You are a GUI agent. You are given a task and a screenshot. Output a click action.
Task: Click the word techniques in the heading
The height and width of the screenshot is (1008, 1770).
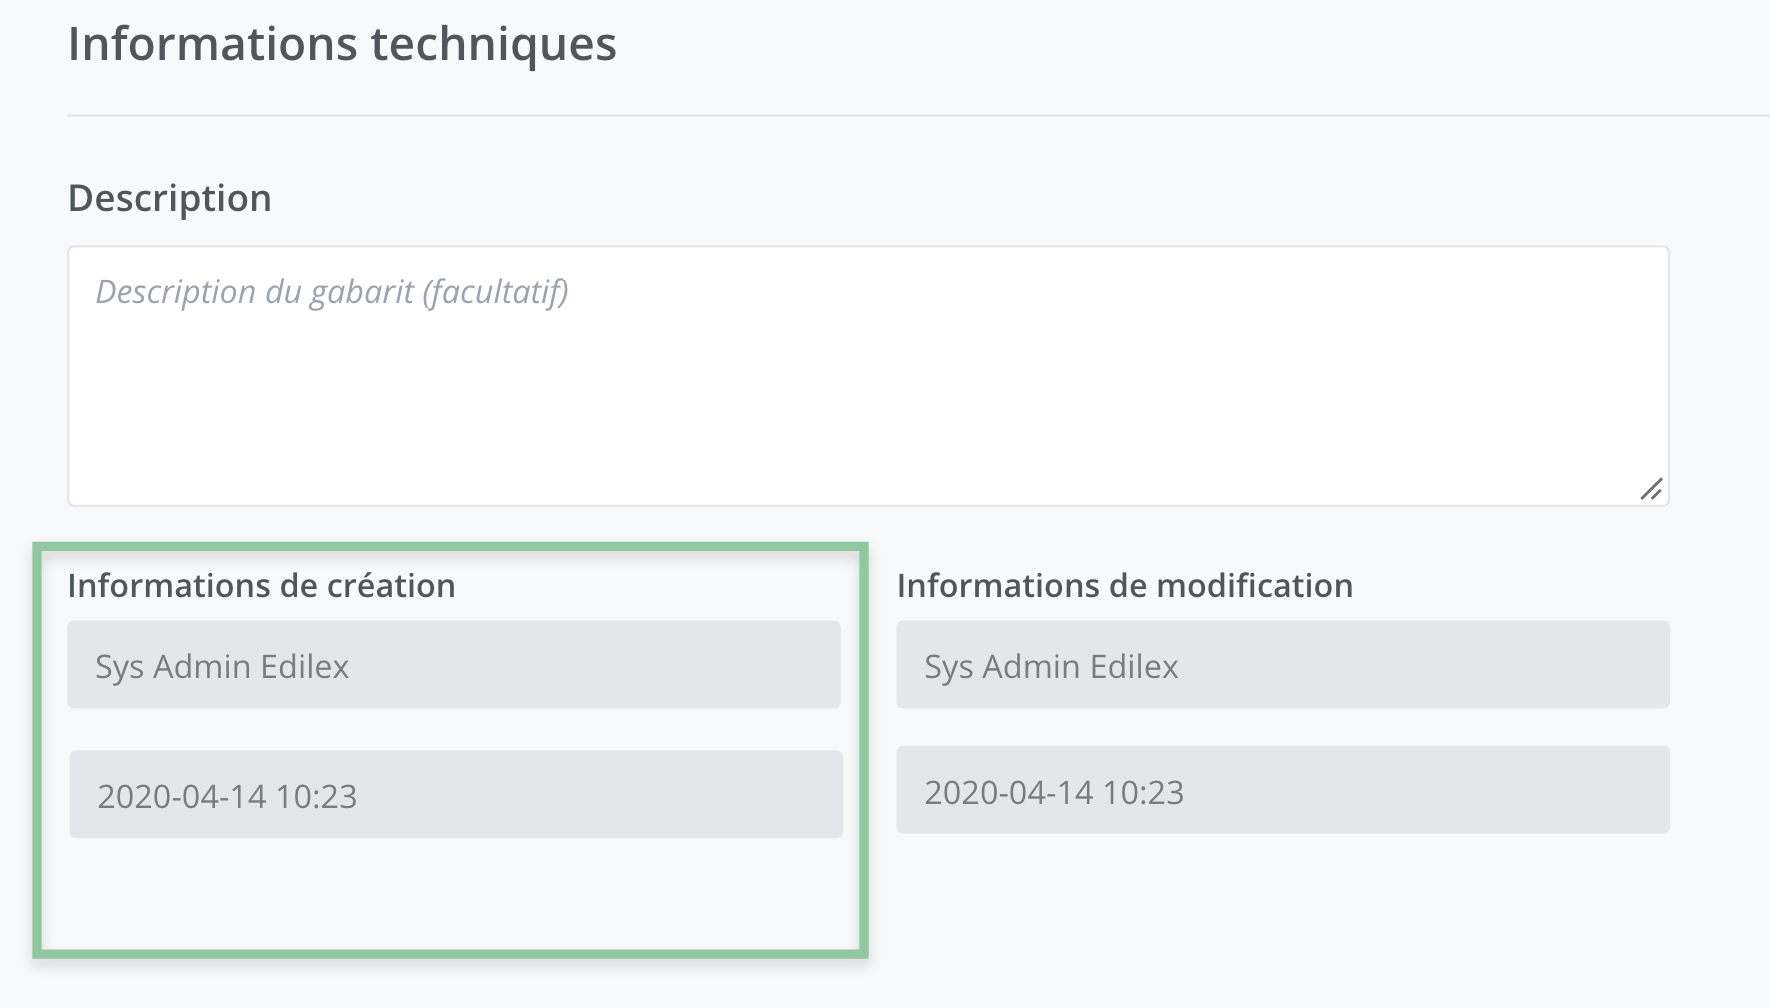point(493,44)
